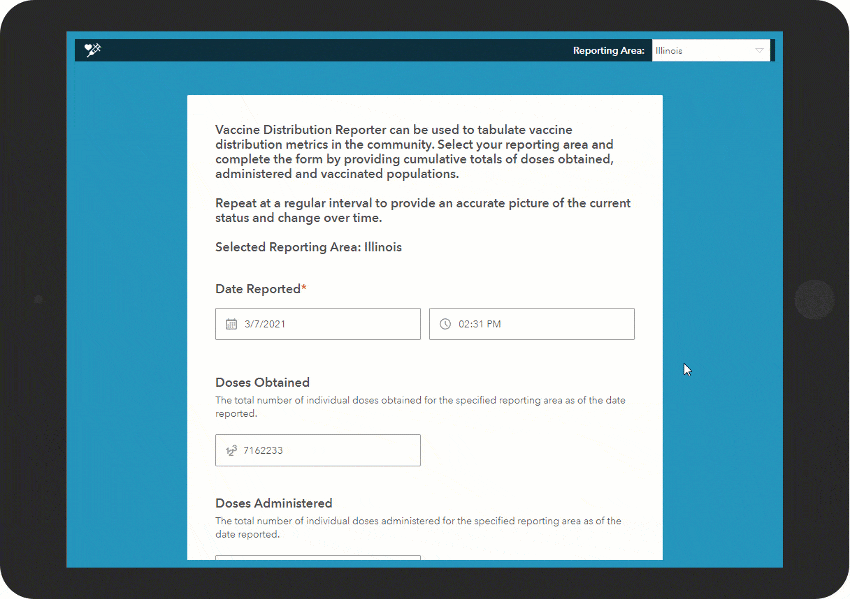Image resolution: width=850 pixels, height=599 pixels.
Task: Click the 'Doses Administered' heading
Action: (x=274, y=503)
